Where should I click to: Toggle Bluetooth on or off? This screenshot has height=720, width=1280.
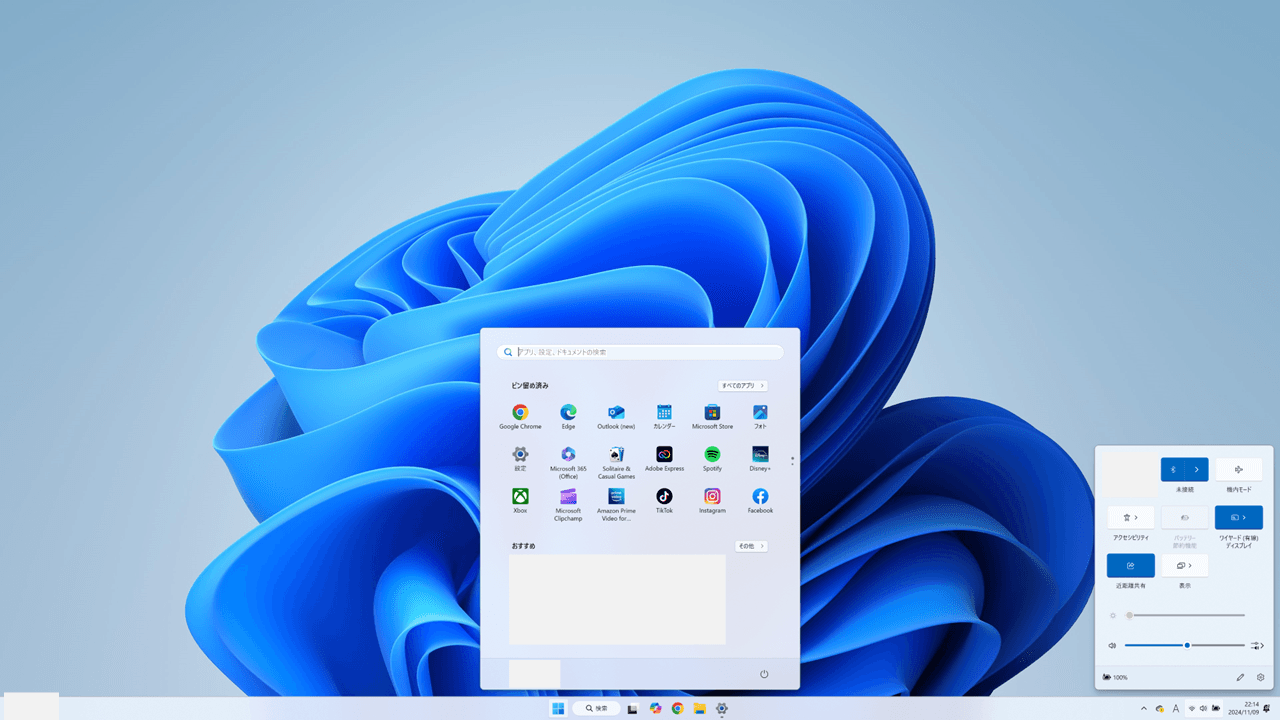click(x=1173, y=470)
